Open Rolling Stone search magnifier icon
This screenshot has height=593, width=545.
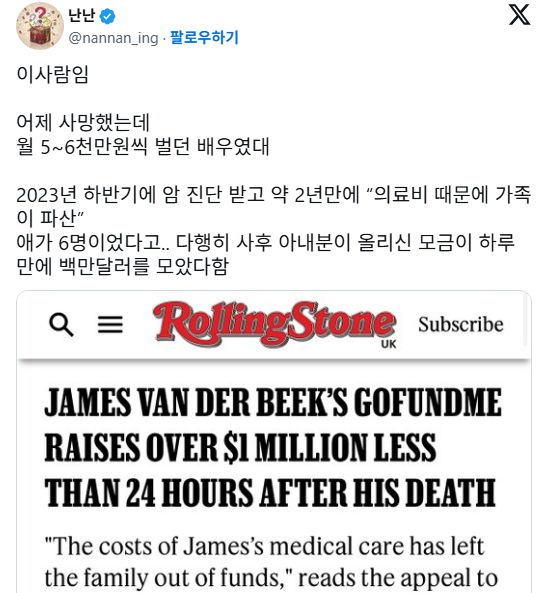click(61, 324)
